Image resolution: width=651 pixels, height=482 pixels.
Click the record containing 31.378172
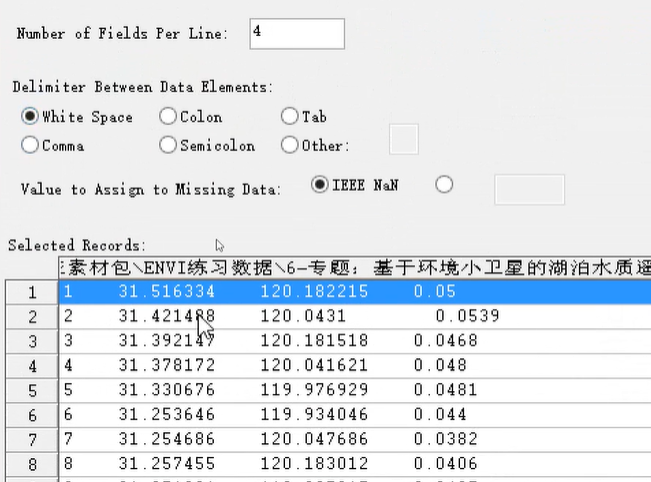(x=355, y=365)
